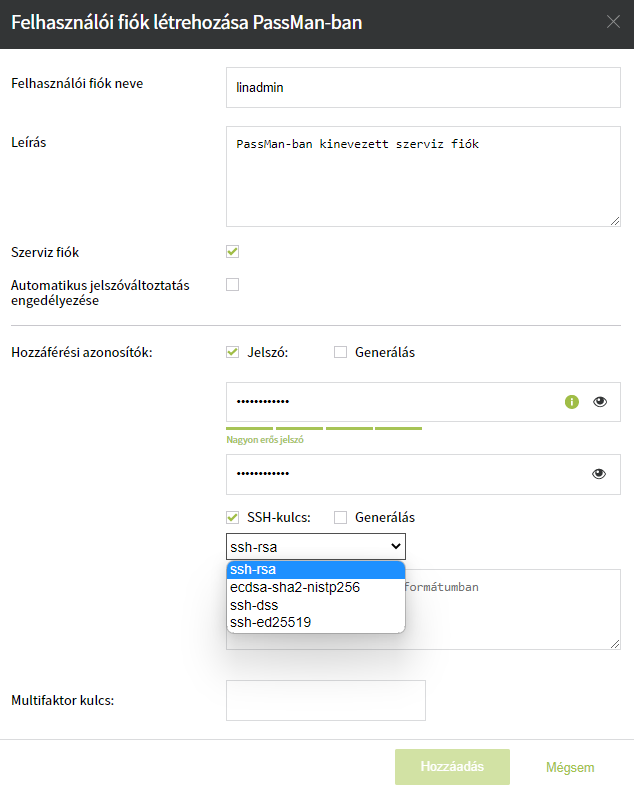Click the Hozzáadás button
Screen dimensions: 634x794
(452, 767)
